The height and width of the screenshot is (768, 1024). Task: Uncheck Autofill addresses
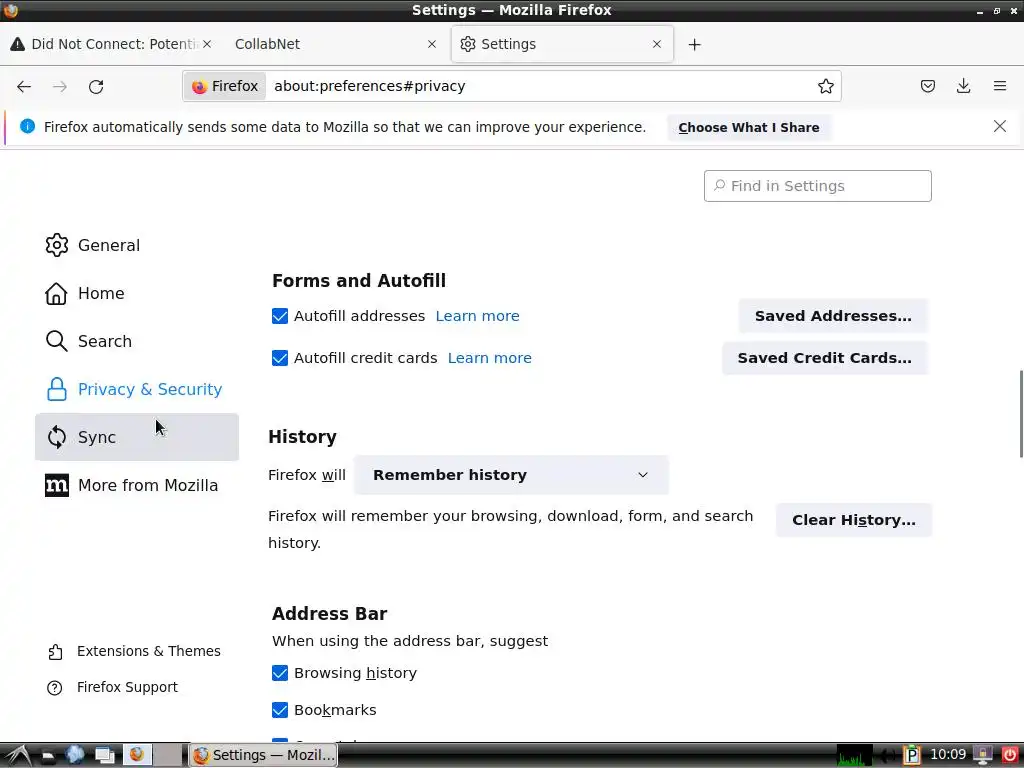pyautogui.click(x=280, y=316)
